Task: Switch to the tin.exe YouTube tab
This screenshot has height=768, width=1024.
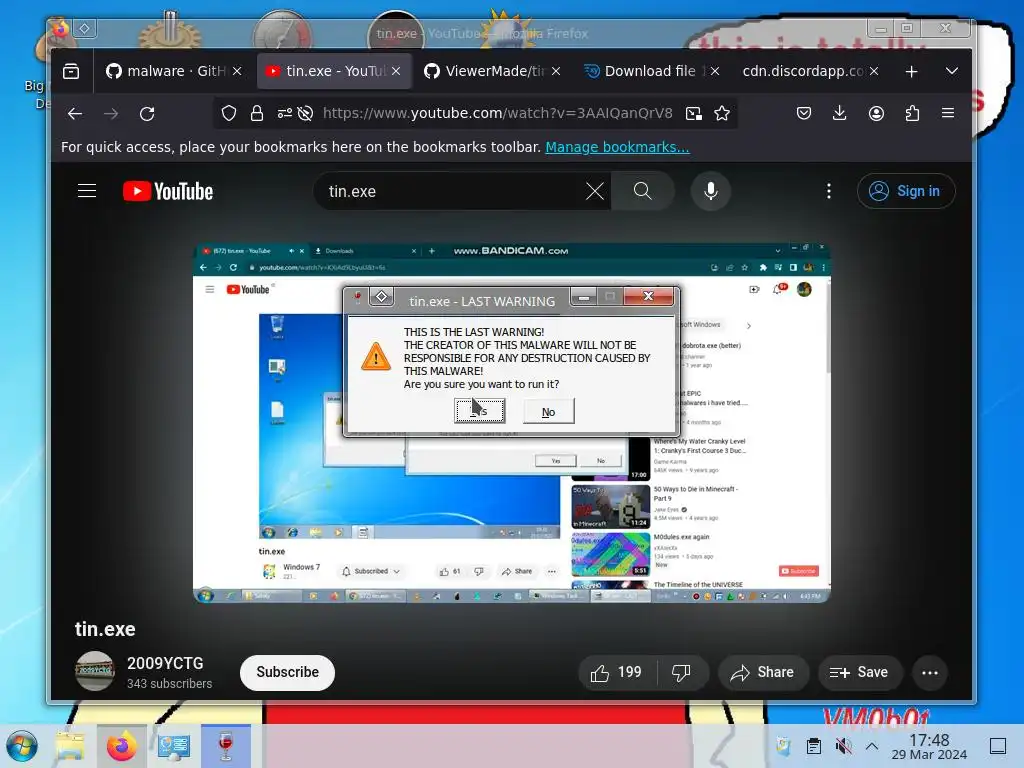Action: pyautogui.click(x=334, y=71)
